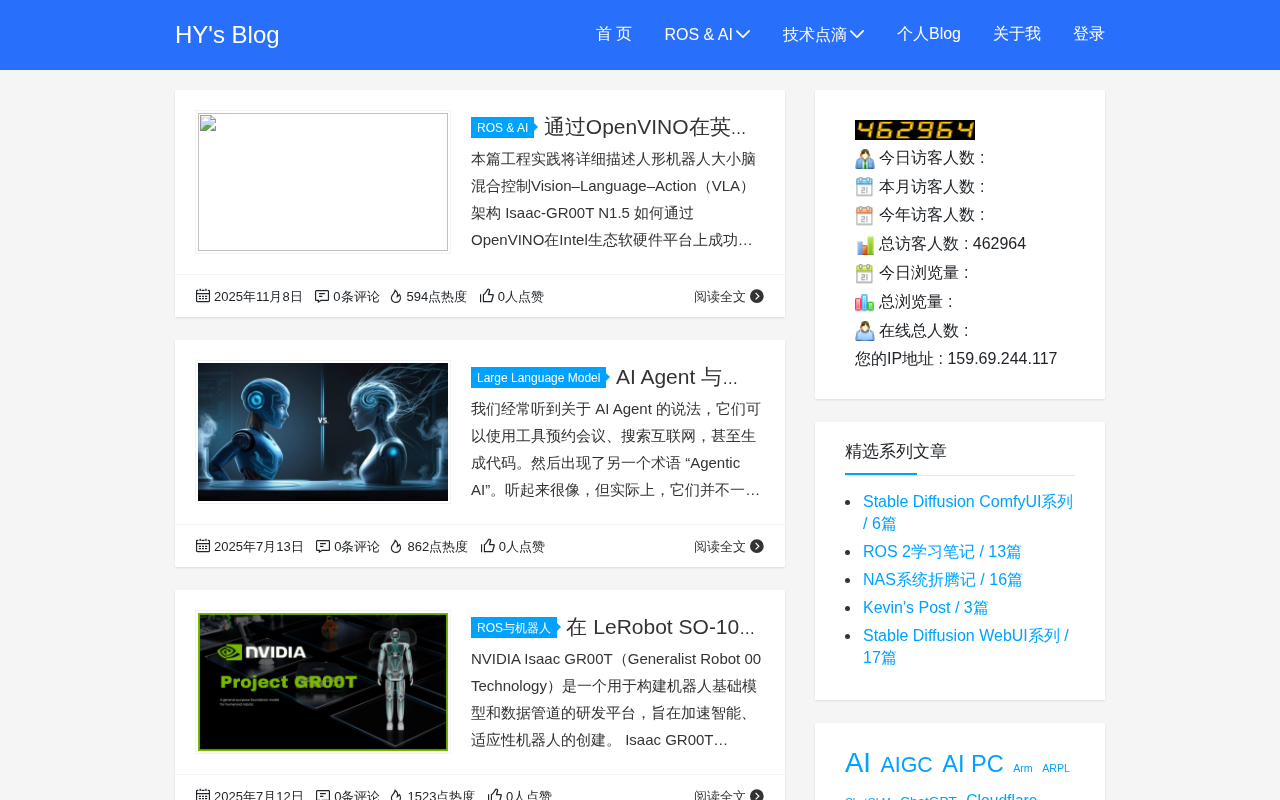Click the date text 2025年7月13日
The height and width of the screenshot is (800, 1280).
259,546
